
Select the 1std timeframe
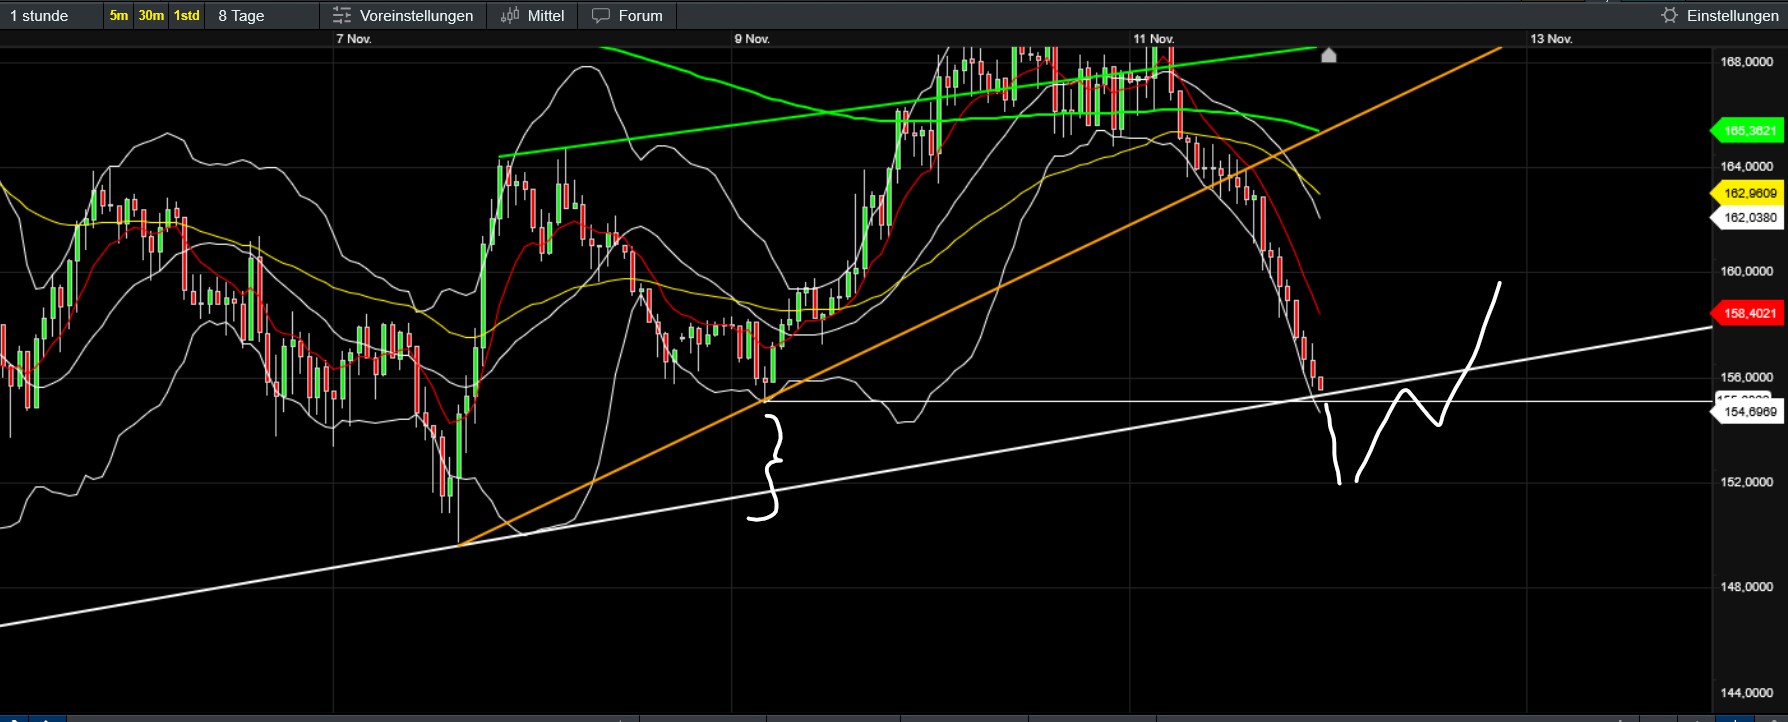click(x=187, y=16)
